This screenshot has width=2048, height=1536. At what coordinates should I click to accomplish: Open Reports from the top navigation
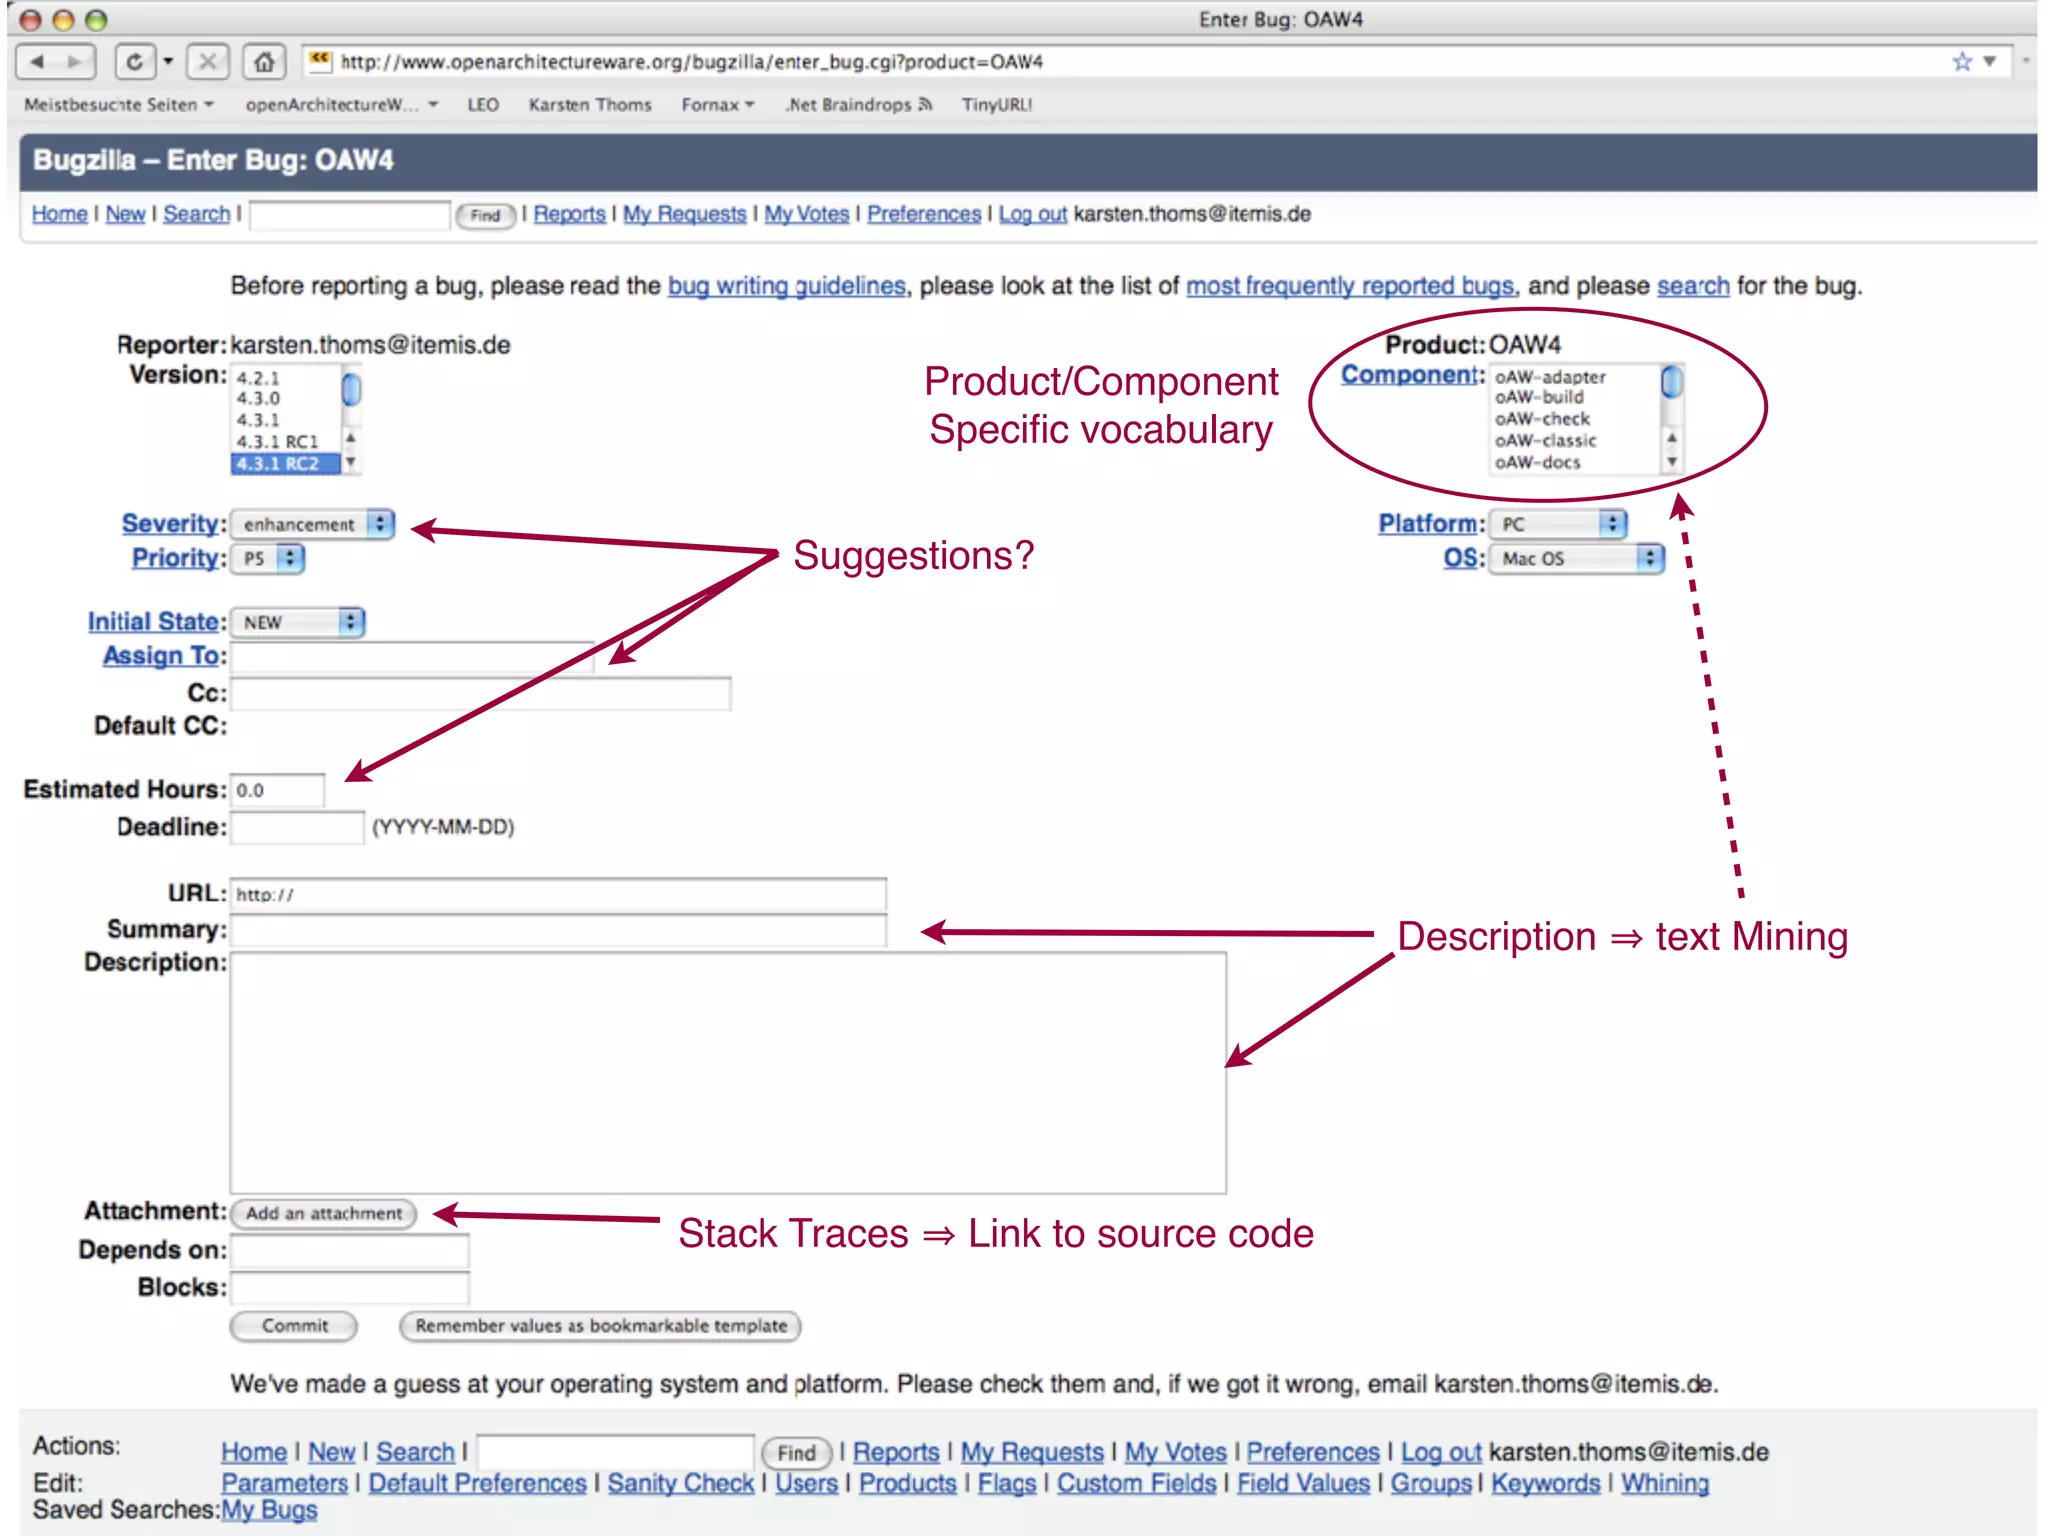(569, 214)
